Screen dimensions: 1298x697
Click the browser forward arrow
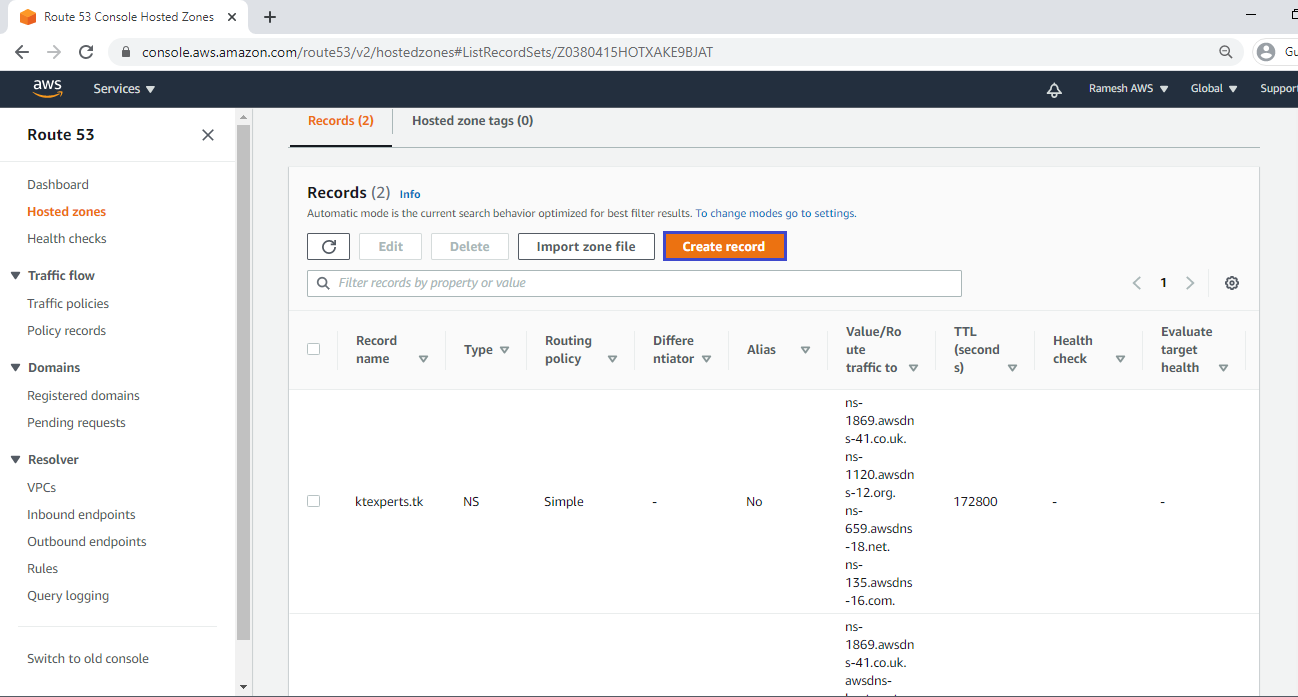[x=54, y=52]
